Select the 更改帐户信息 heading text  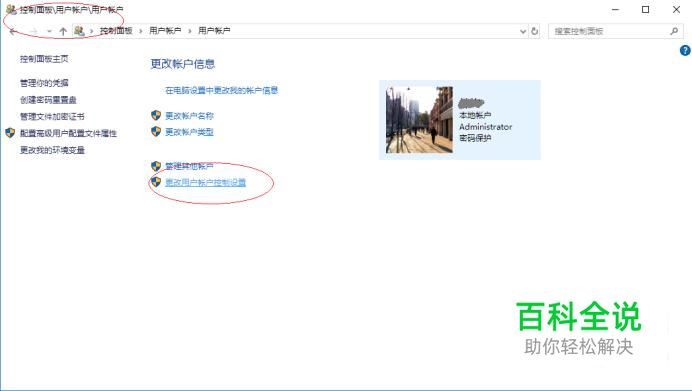[183, 64]
